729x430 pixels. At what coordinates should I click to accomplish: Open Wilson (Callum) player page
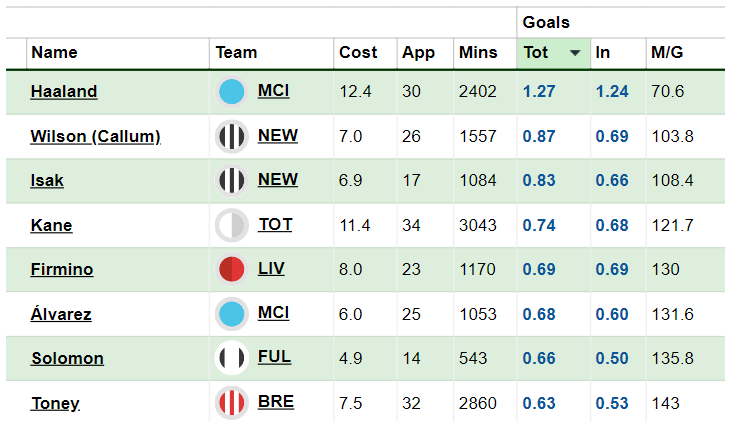95,136
